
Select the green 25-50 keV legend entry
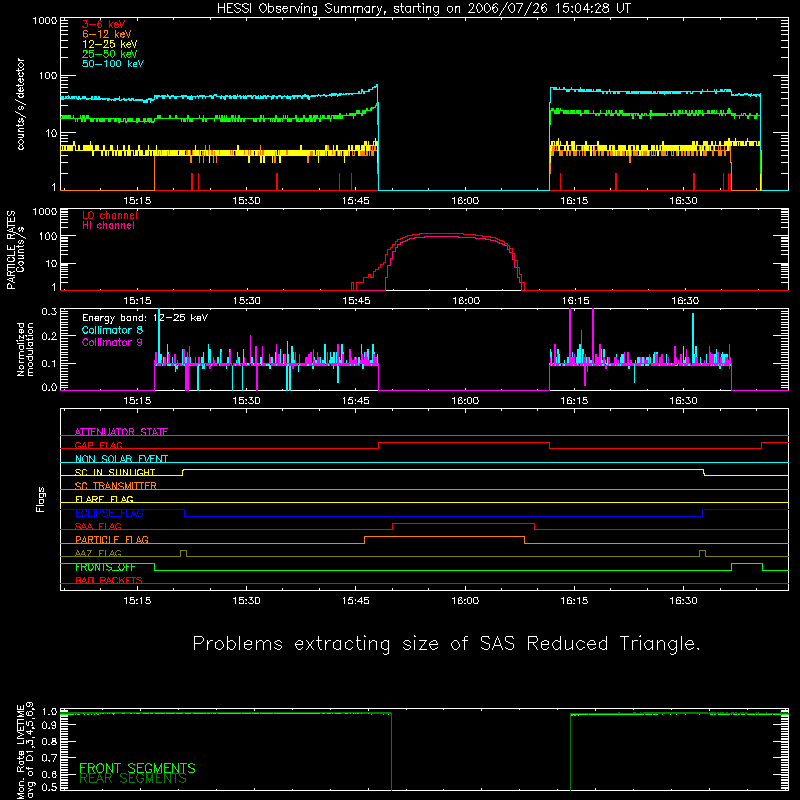[x=110, y=54]
